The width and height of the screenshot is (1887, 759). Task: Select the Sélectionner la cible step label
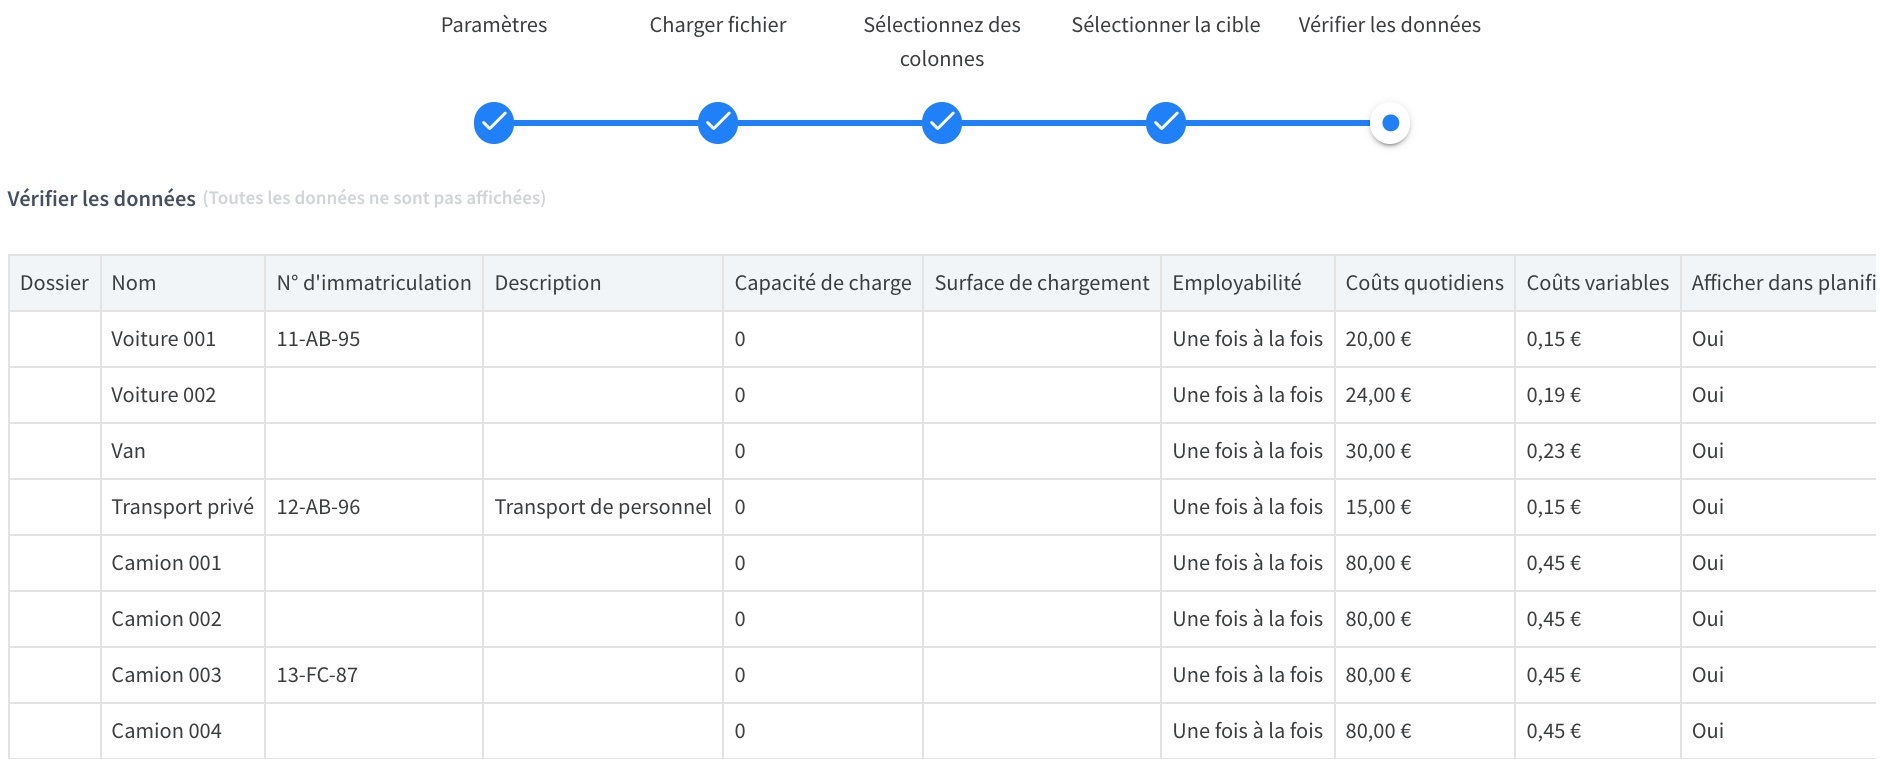pyautogui.click(x=1166, y=25)
